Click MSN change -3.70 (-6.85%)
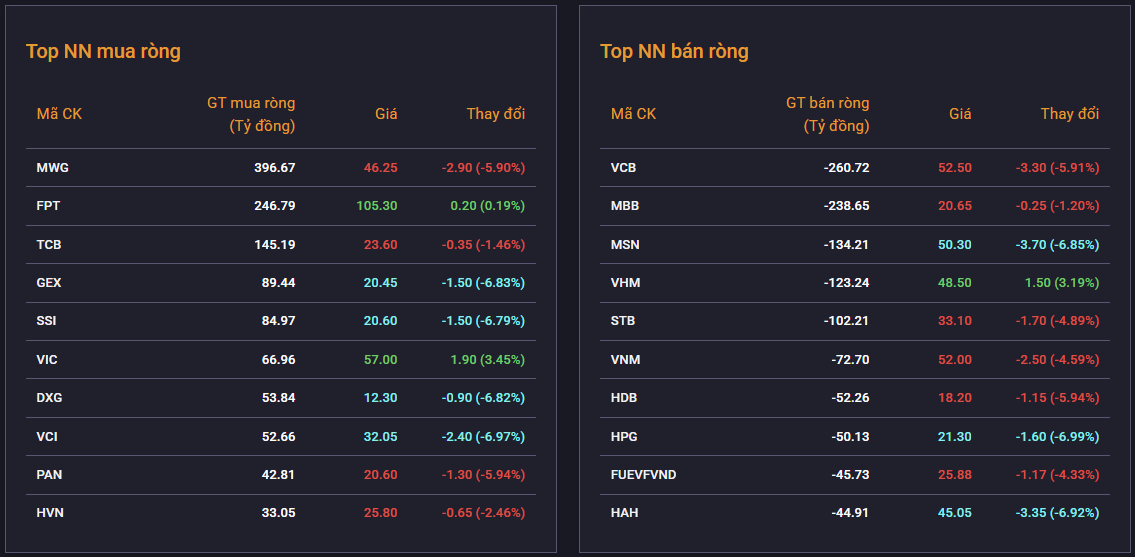 (x=1058, y=244)
